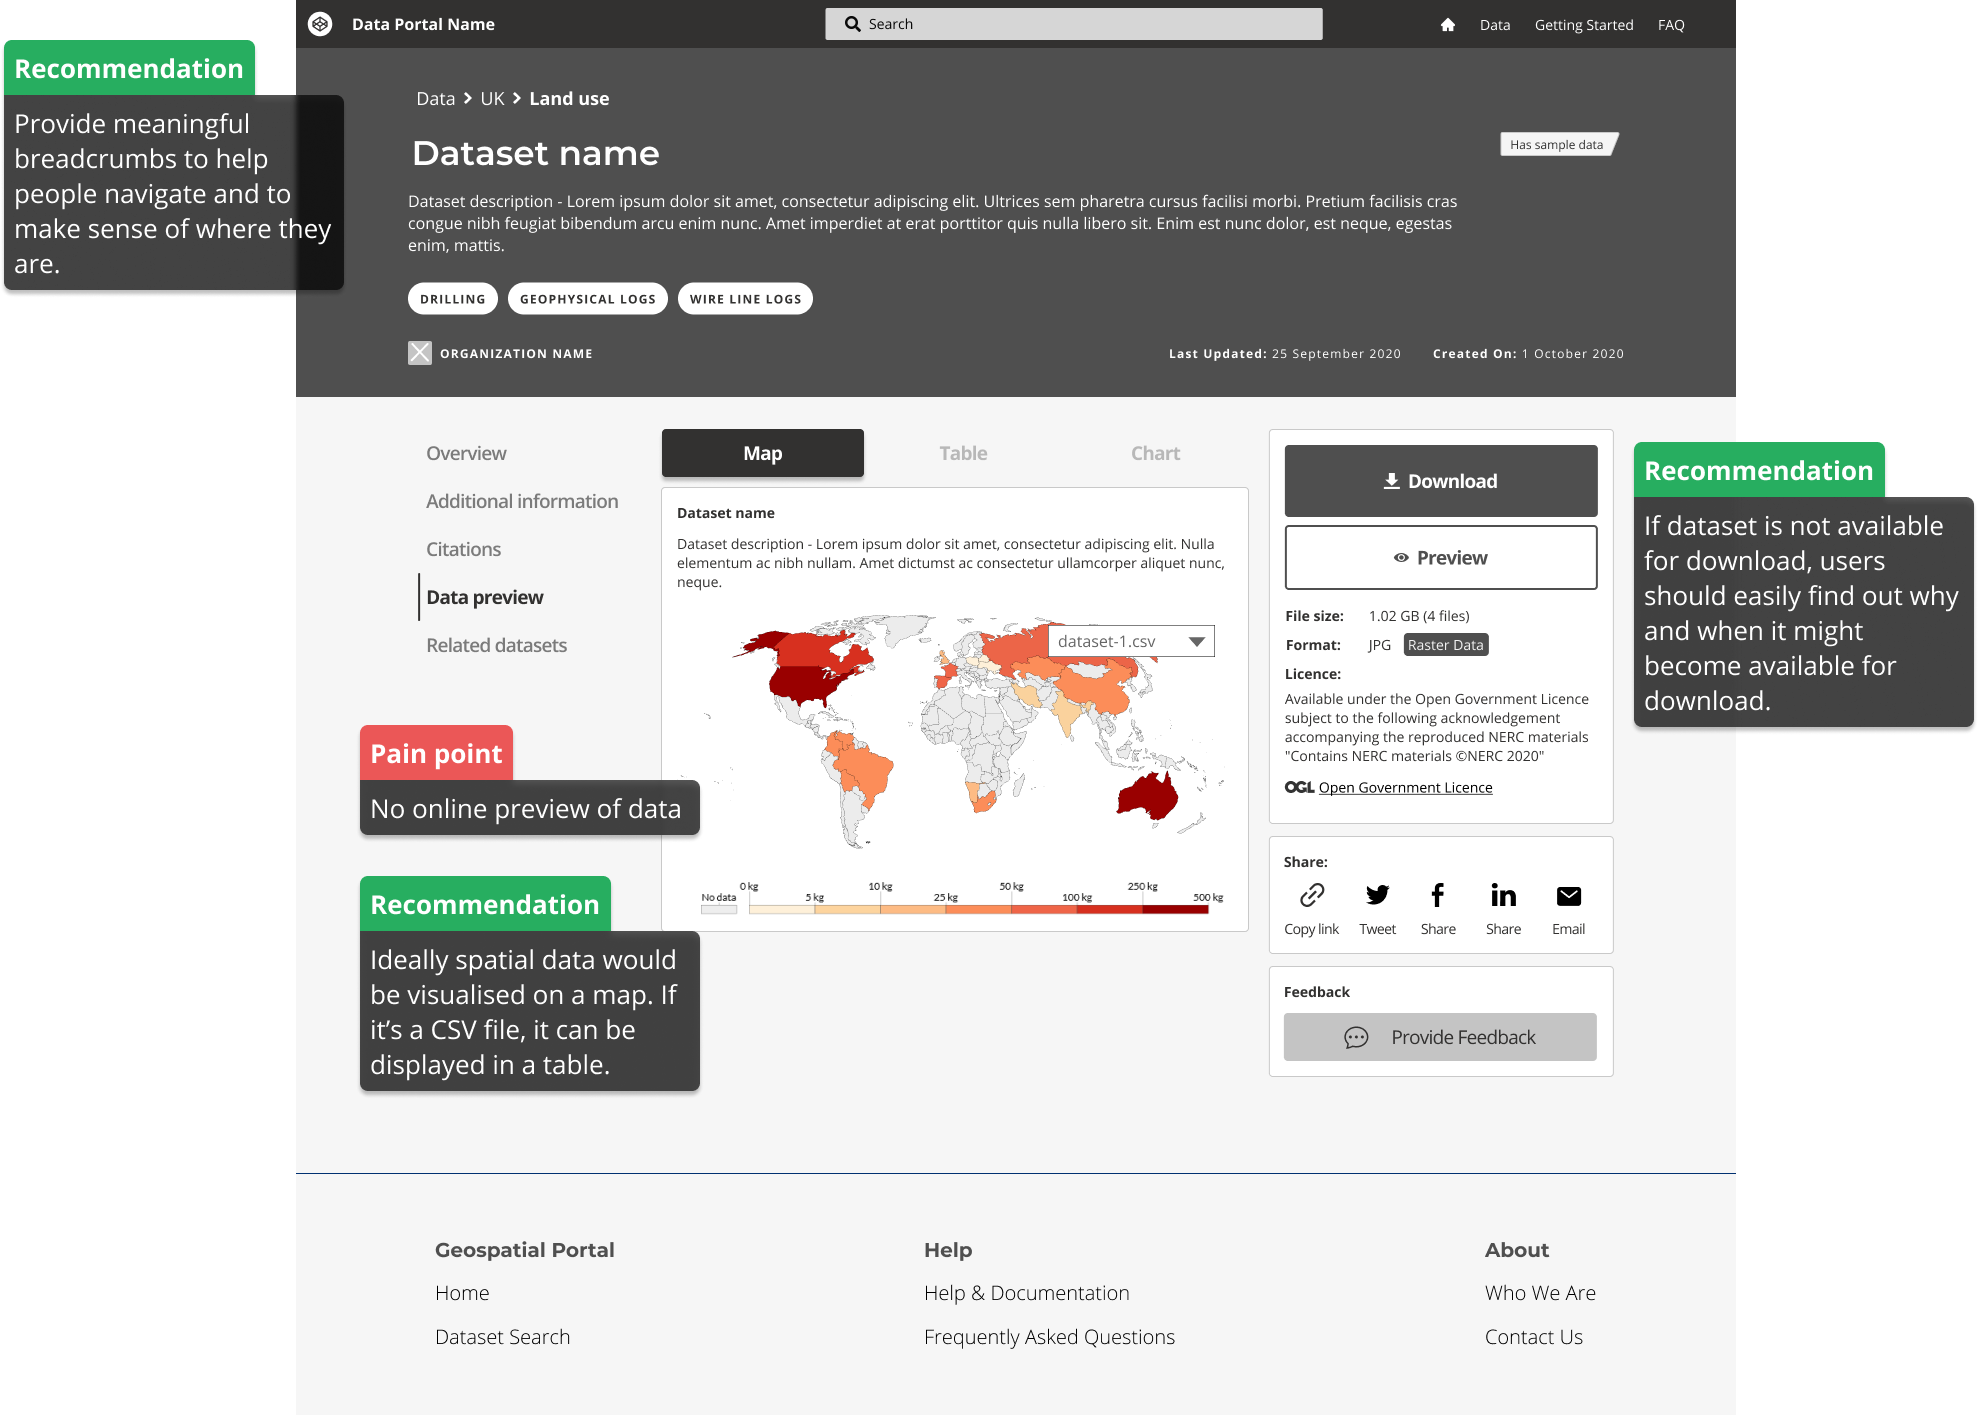This screenshot has height=1415, width=1978.
Task: Switch to the Chart tab
Action: point(1155,453)
